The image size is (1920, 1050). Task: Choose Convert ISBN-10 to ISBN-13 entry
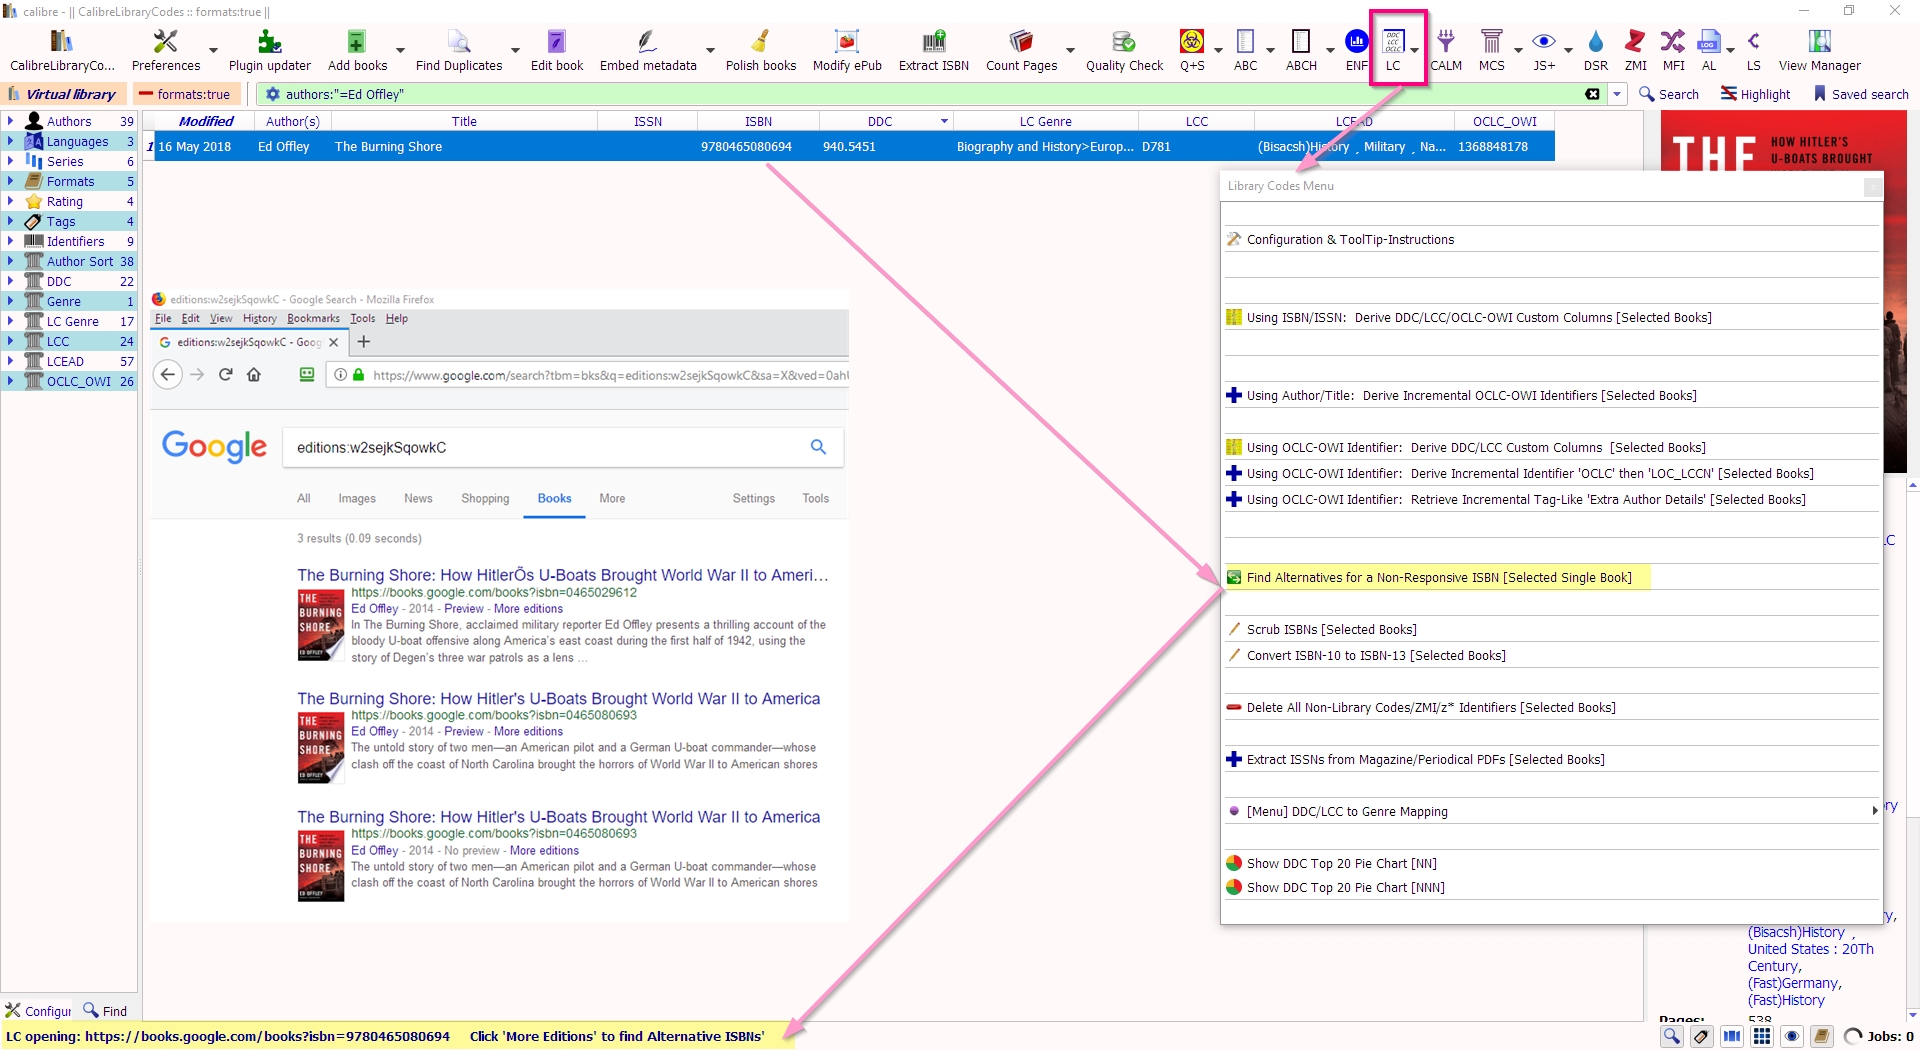[1552, 656]
